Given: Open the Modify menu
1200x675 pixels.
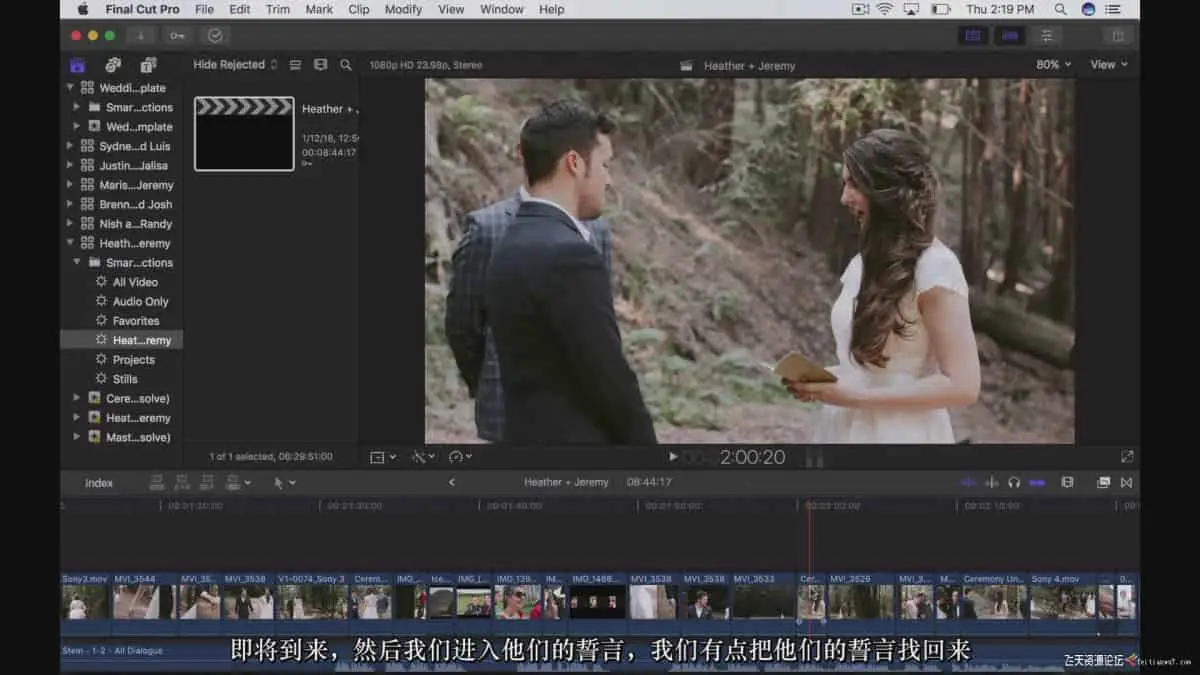Looking at the screenshot, I should coord(403,9).
